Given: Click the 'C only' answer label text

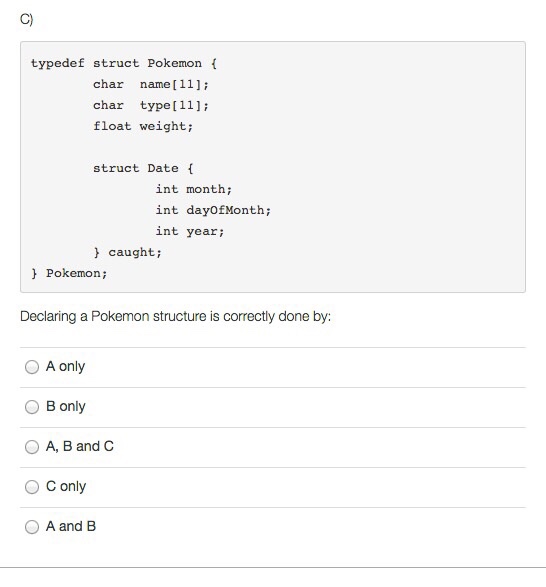Looking at the screenshot, I should click(x=66, y=486).
